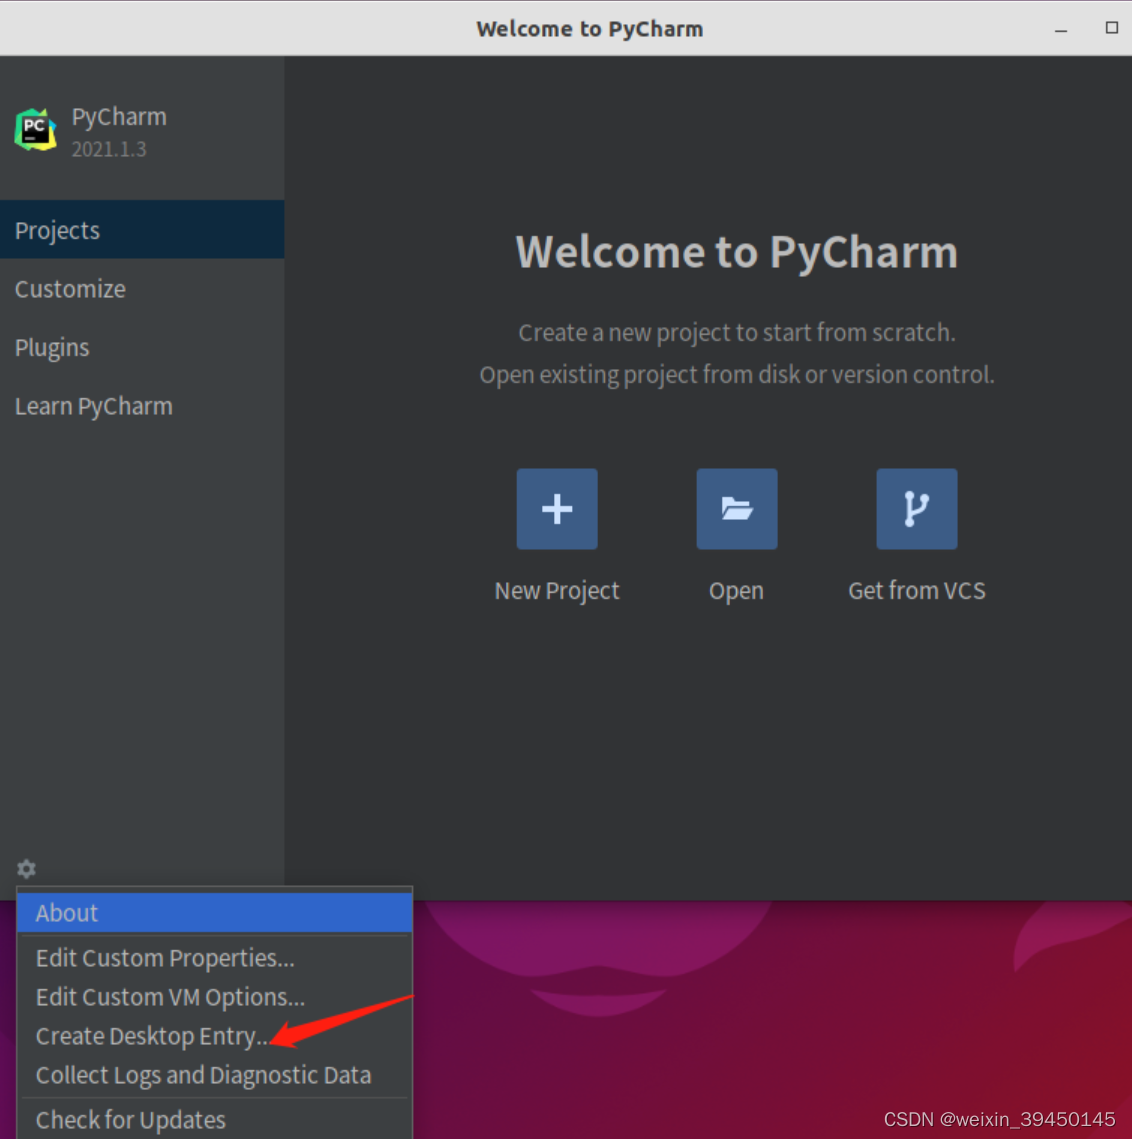Image resolution: width=1132 pixels, height=1139 pixels.
Task: Click the New Project plus icon
Action: click(557, 508)
